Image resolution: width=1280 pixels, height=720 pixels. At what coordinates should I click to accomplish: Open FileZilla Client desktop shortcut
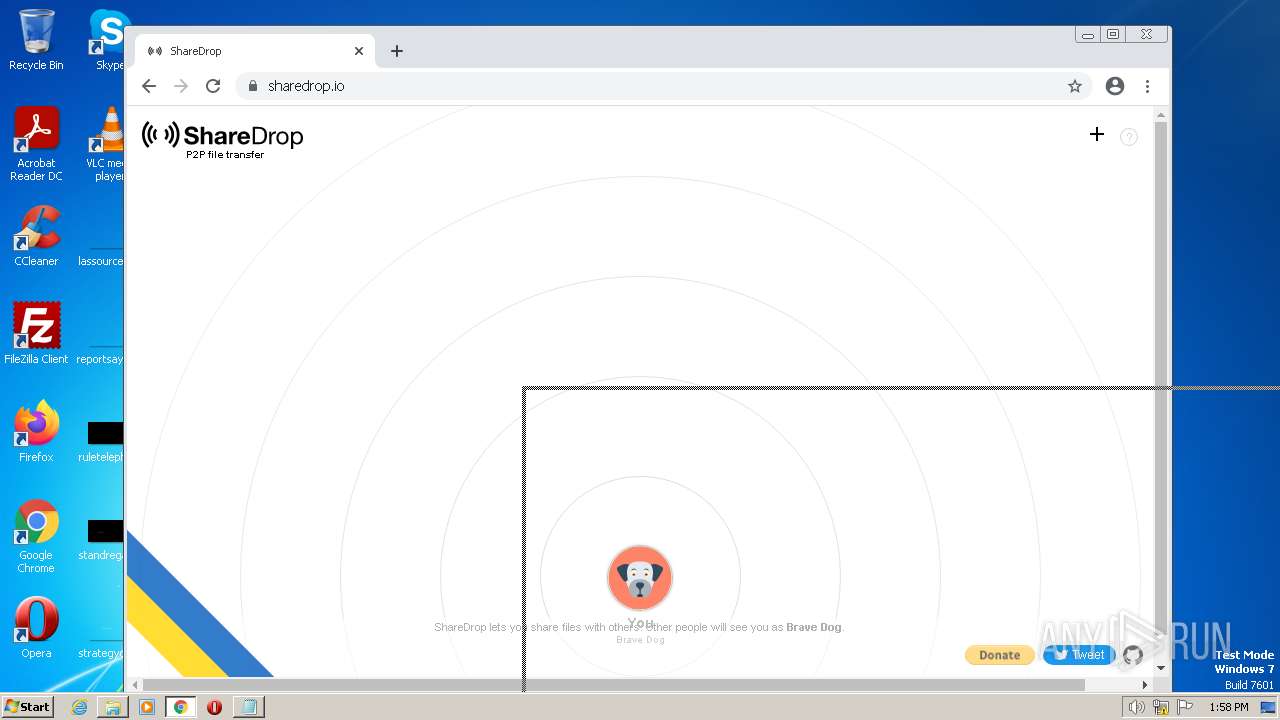point(36,333)
